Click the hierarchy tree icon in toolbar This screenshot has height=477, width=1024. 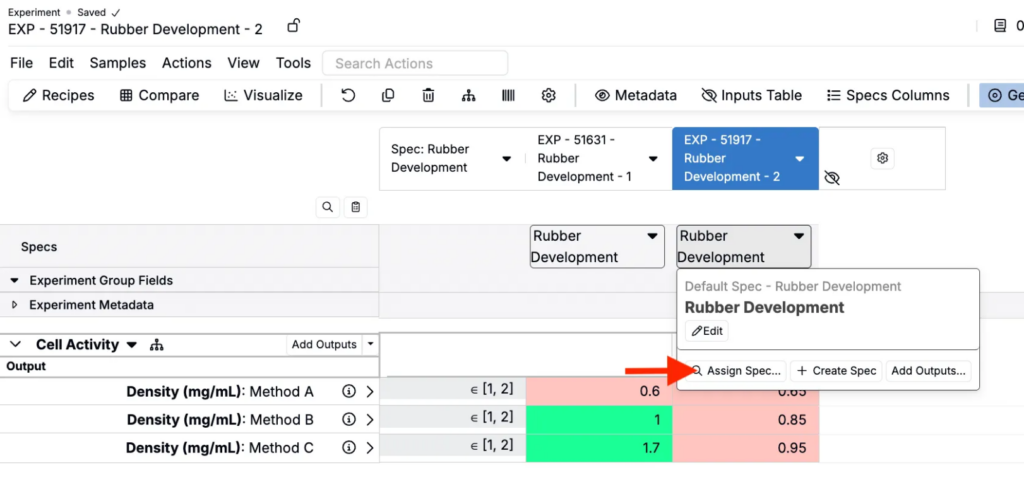coord(468,96)
